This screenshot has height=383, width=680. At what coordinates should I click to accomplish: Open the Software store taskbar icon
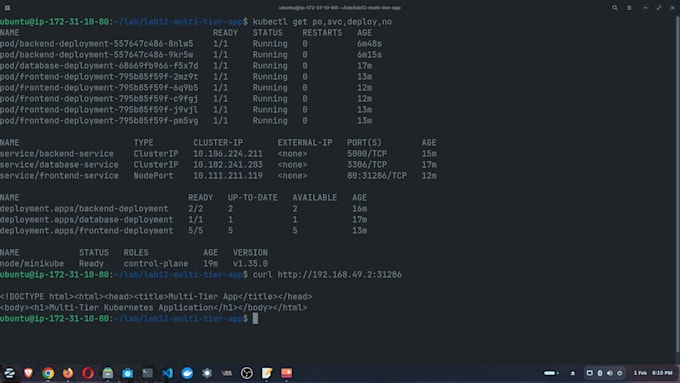(x=128, y=373)
